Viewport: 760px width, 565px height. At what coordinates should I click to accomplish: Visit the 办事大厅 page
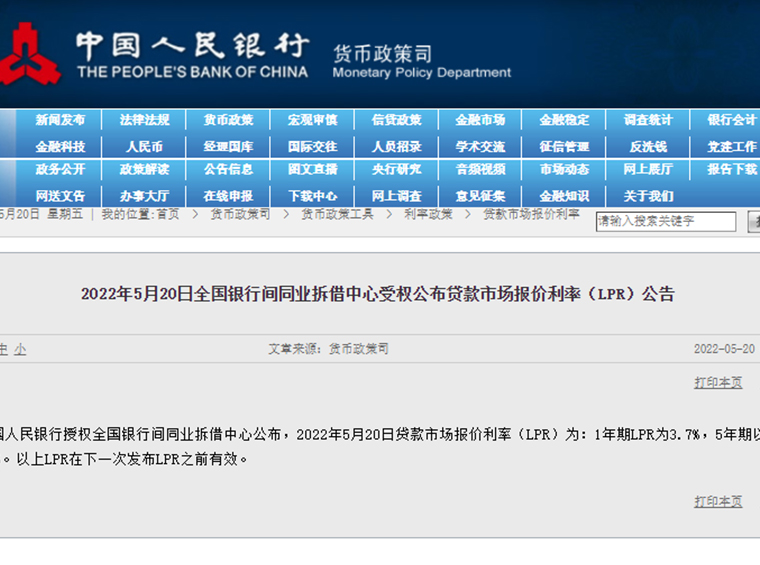[144, 196]
